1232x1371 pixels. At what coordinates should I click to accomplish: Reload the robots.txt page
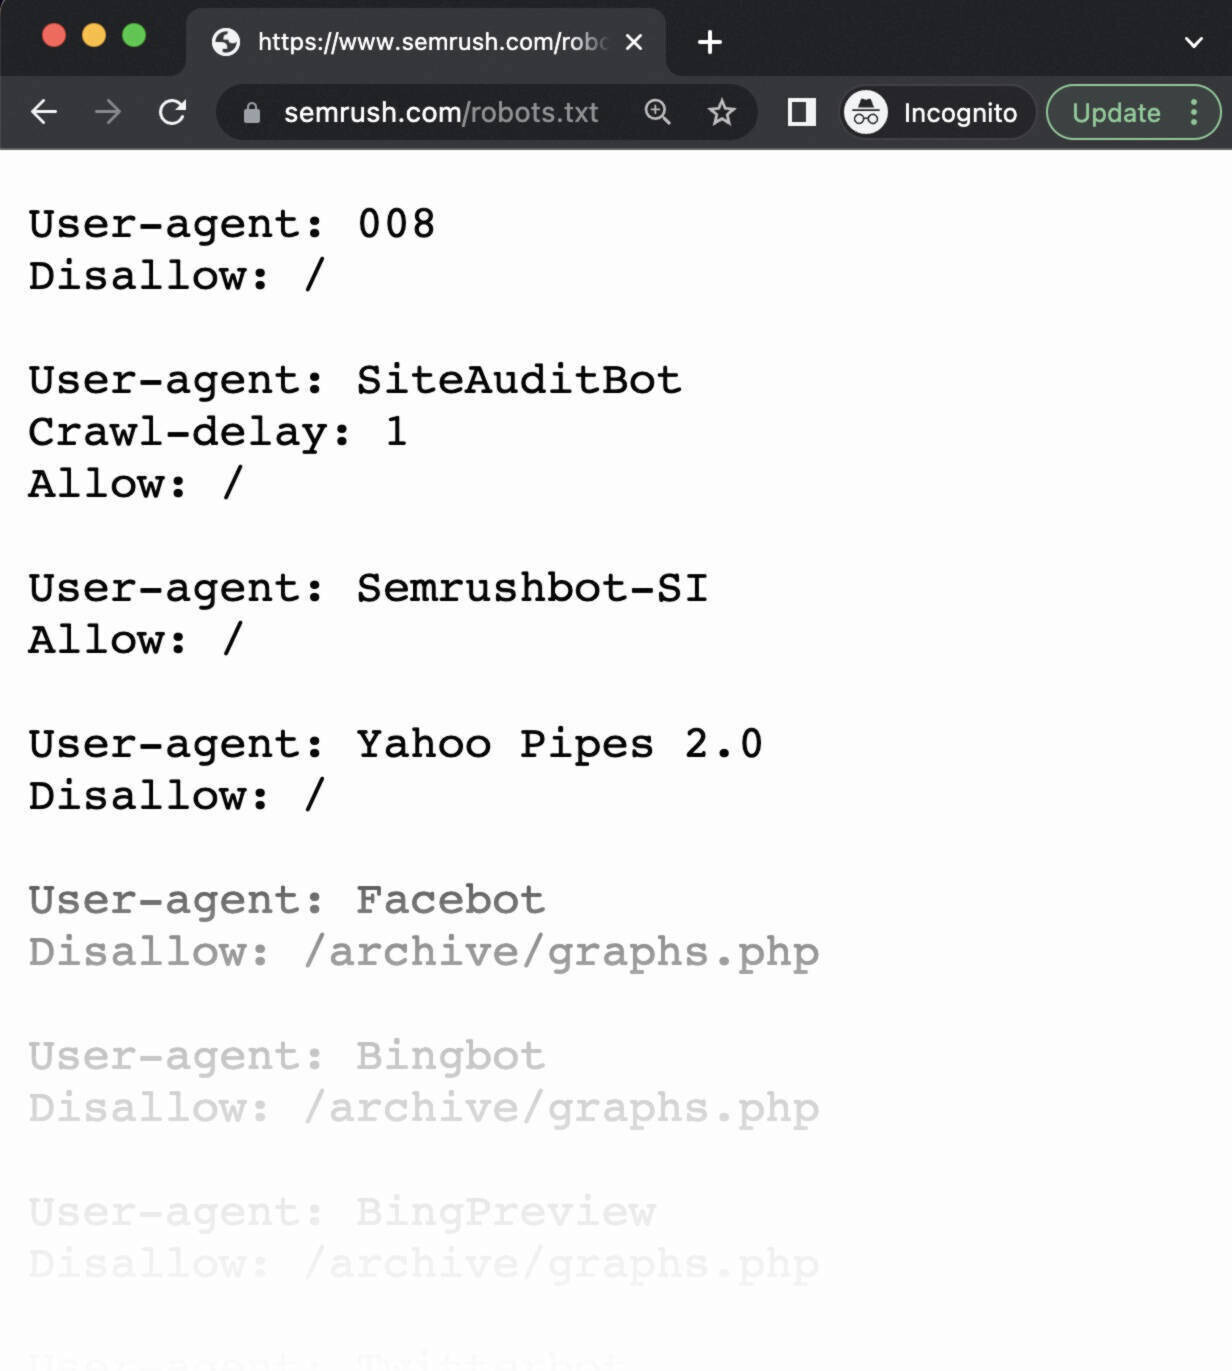coord(172,112)
